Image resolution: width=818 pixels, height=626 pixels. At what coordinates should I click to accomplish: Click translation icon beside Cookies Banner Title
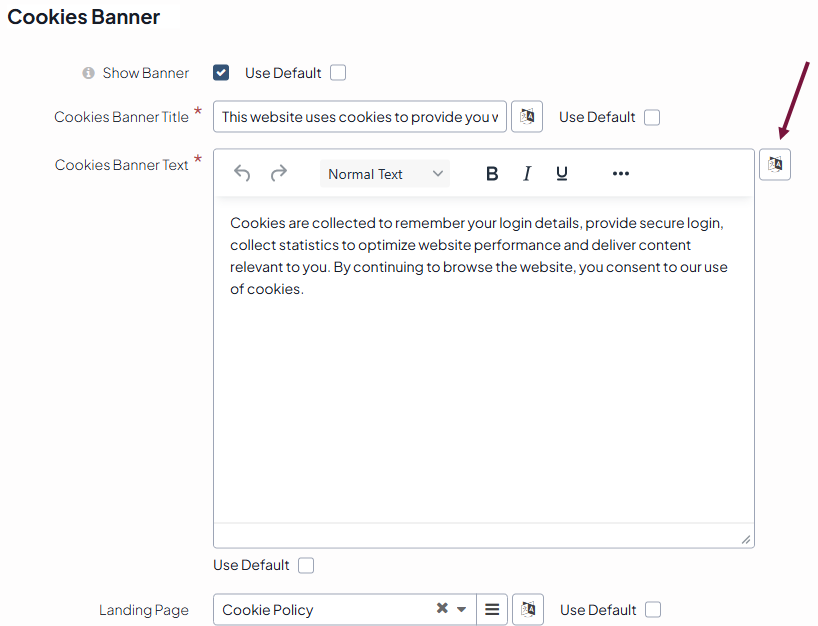[527, 117]
